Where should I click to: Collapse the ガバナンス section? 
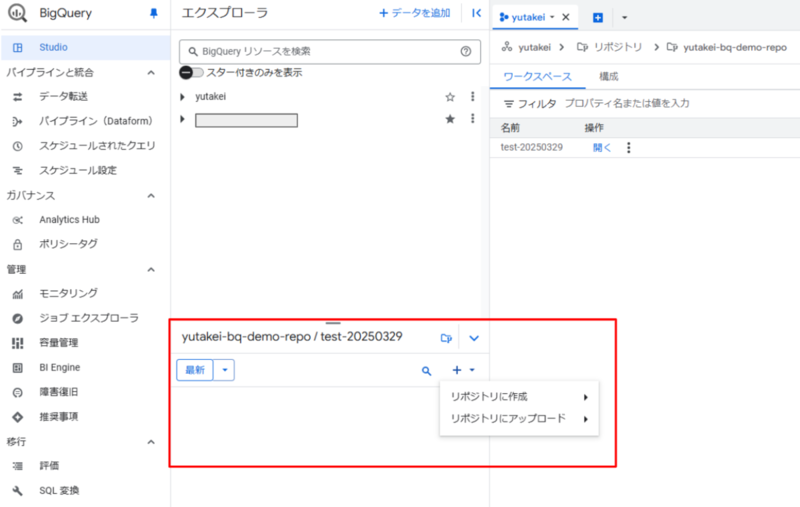[151, 195]
